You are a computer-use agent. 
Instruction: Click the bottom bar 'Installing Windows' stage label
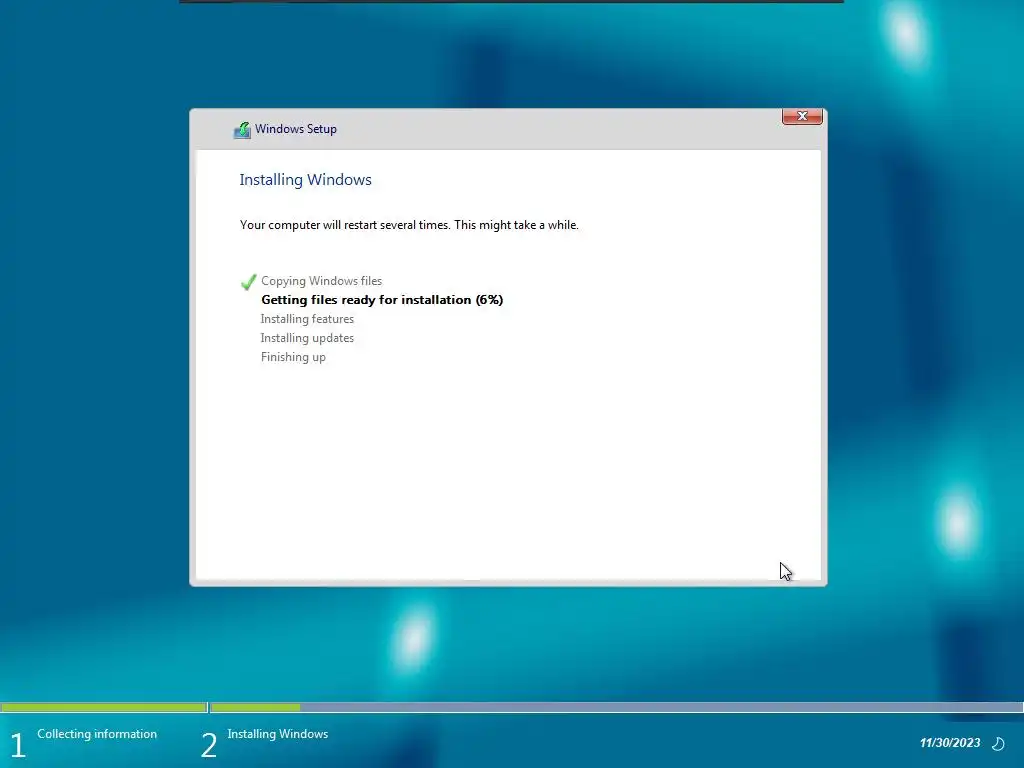tap(278, 734)
